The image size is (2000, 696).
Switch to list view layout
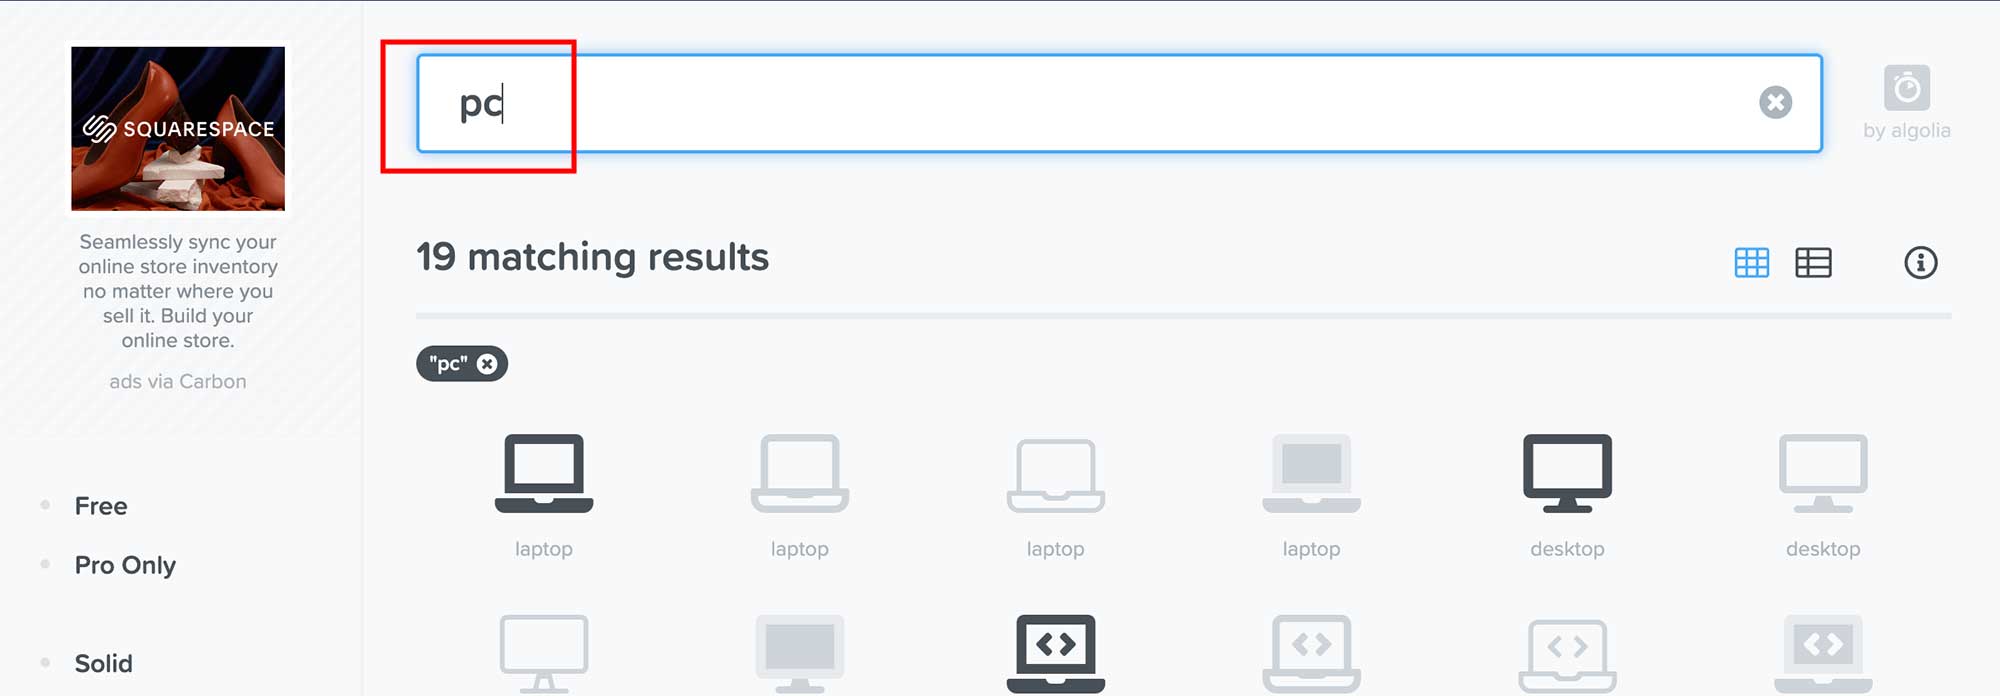point(1813,262)
